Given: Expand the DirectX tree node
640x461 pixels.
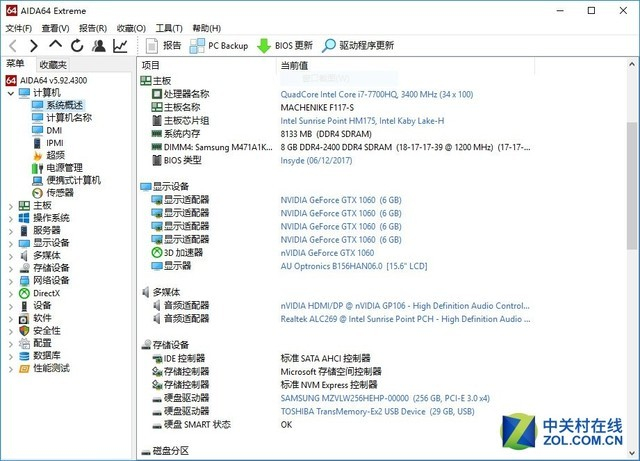Looking at the screenshot, I should coord(11,294).
